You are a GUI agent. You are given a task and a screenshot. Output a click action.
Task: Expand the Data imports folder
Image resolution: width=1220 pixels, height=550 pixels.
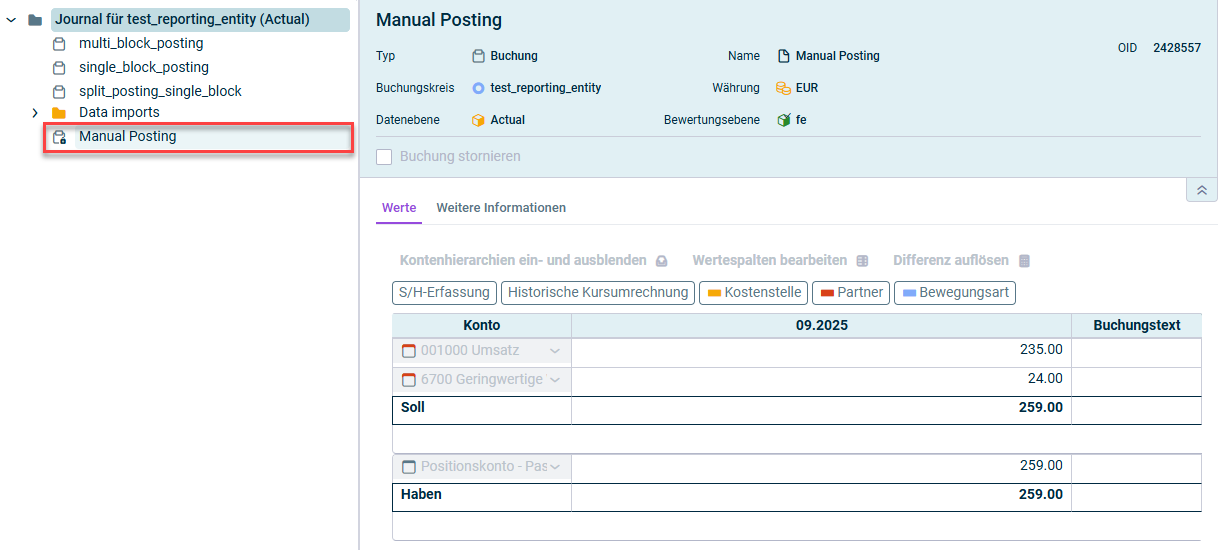pos(36,113)
